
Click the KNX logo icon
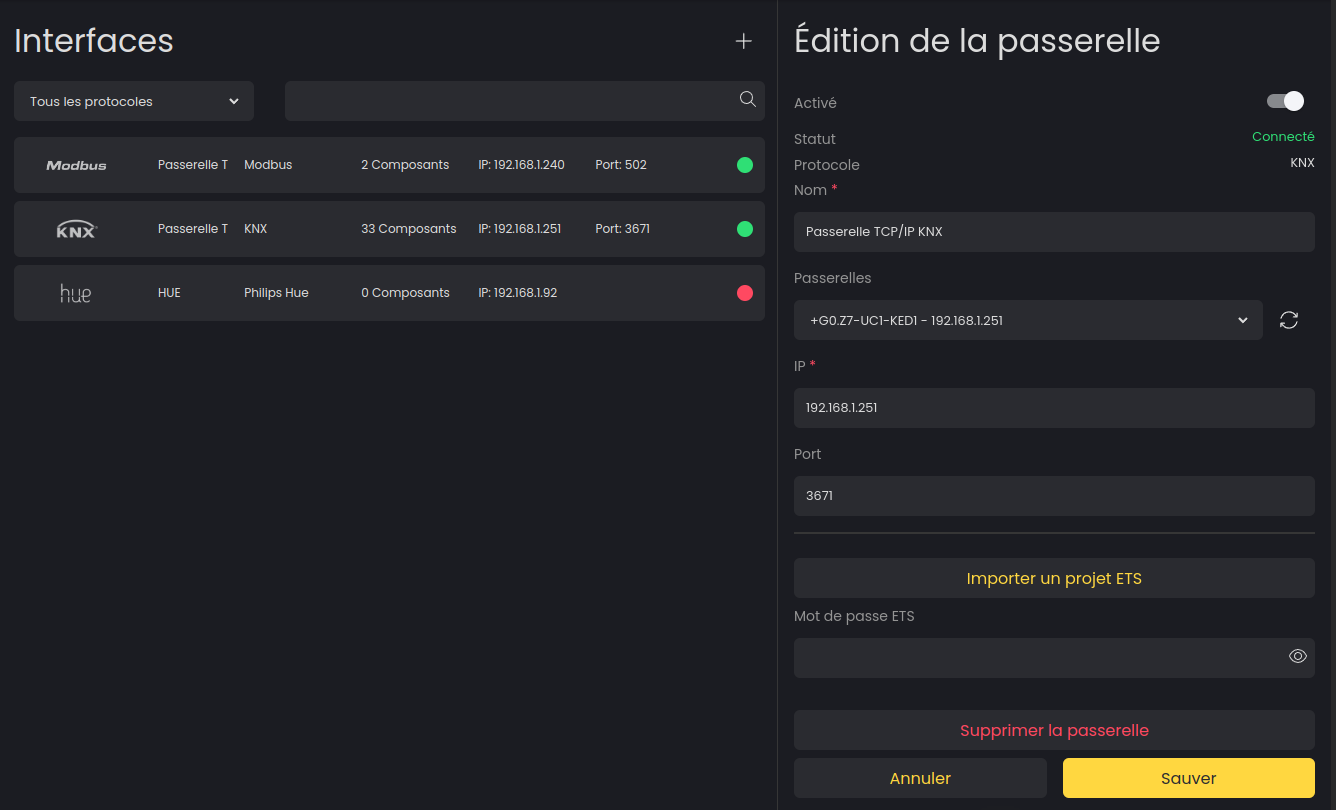76,230
